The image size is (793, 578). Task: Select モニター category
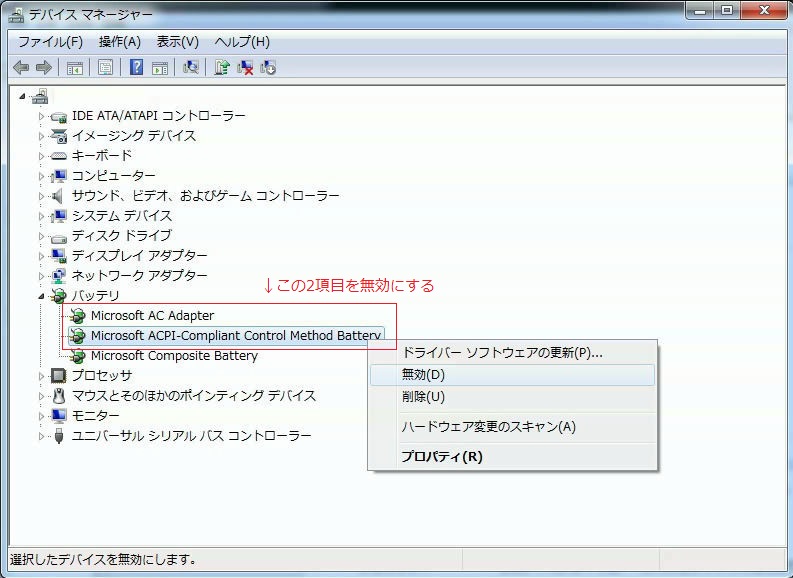point(96,415)
